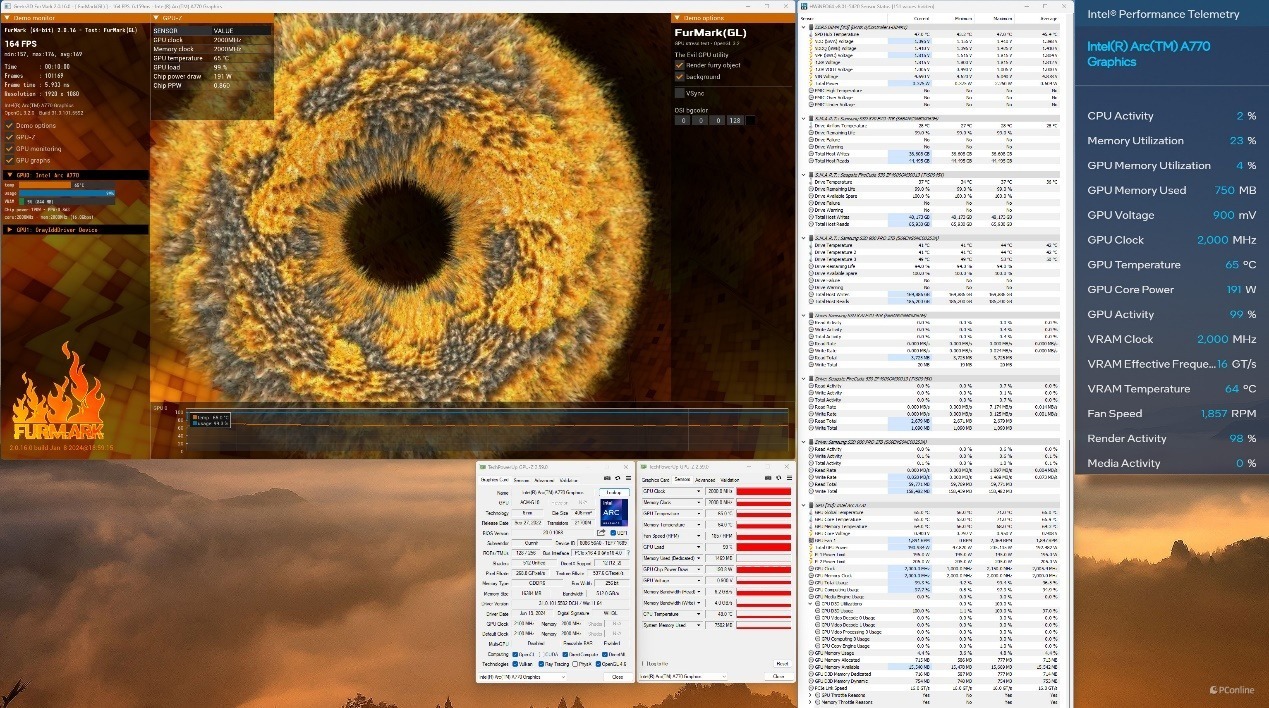The height and width of the screenshot is (708, 1269).
Task: Click the HWiNFO title bar app icon
Action: (806, 5)
